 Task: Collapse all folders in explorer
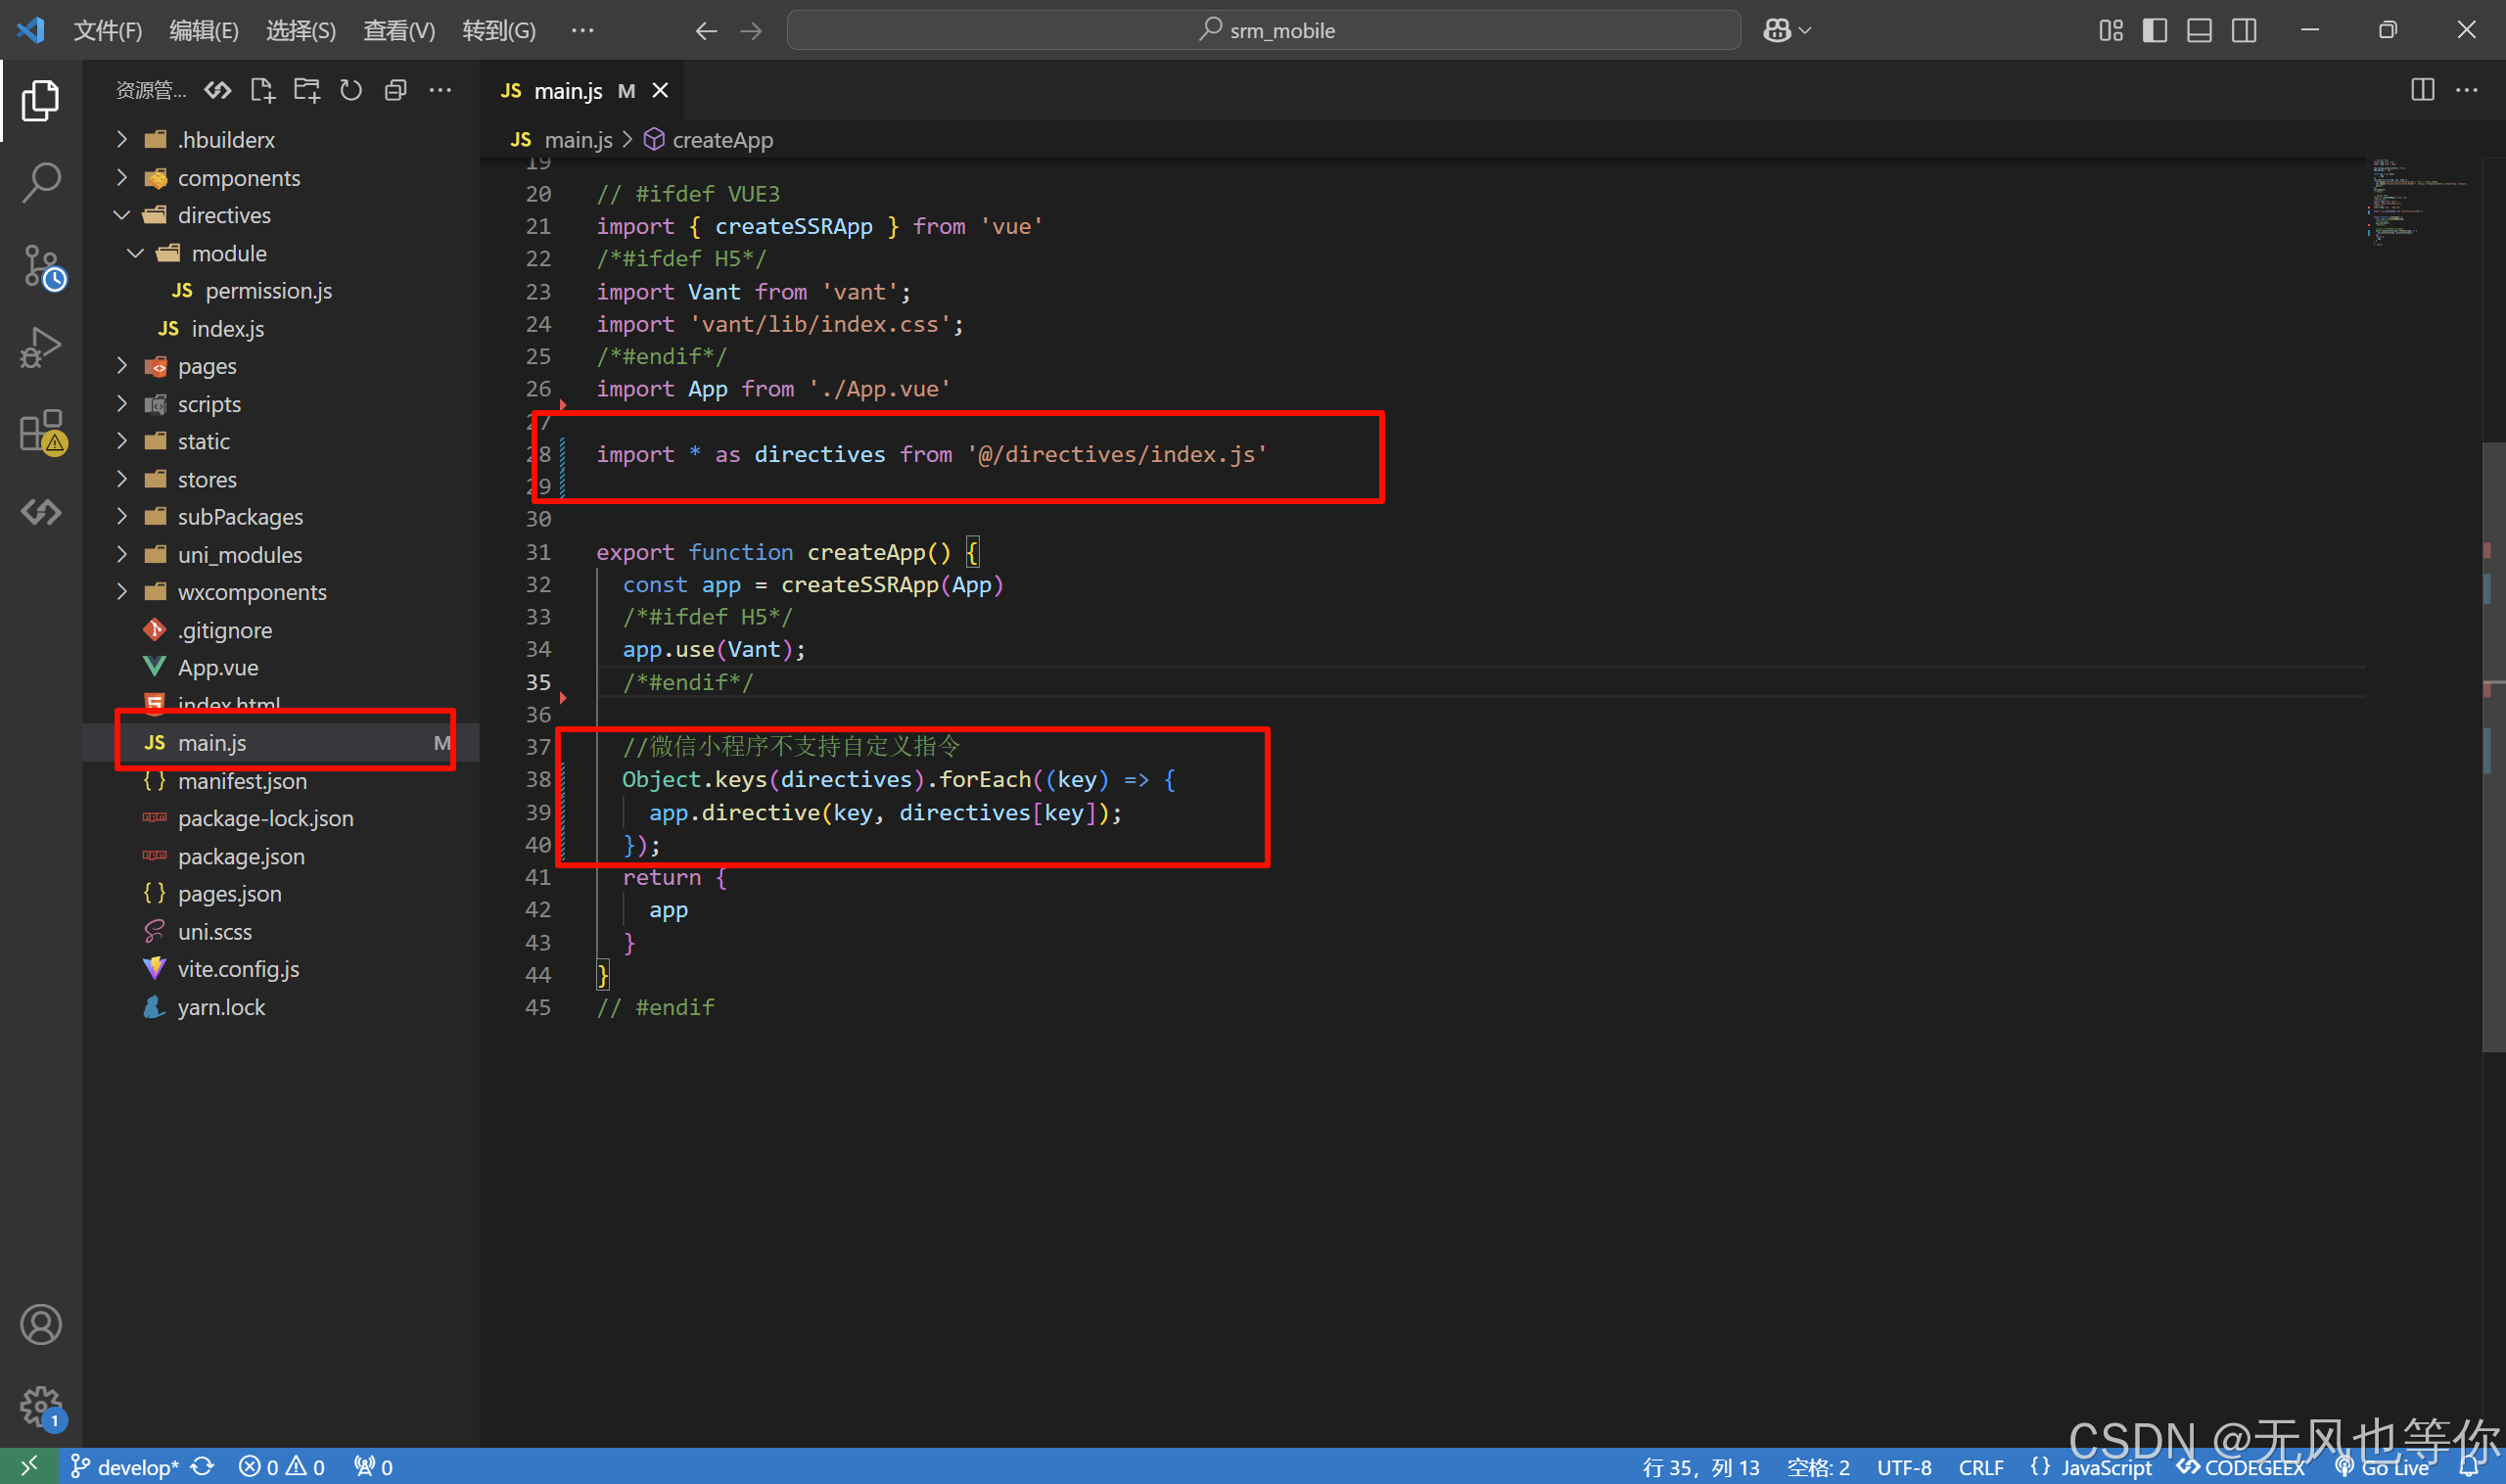(x=396, y=90)
